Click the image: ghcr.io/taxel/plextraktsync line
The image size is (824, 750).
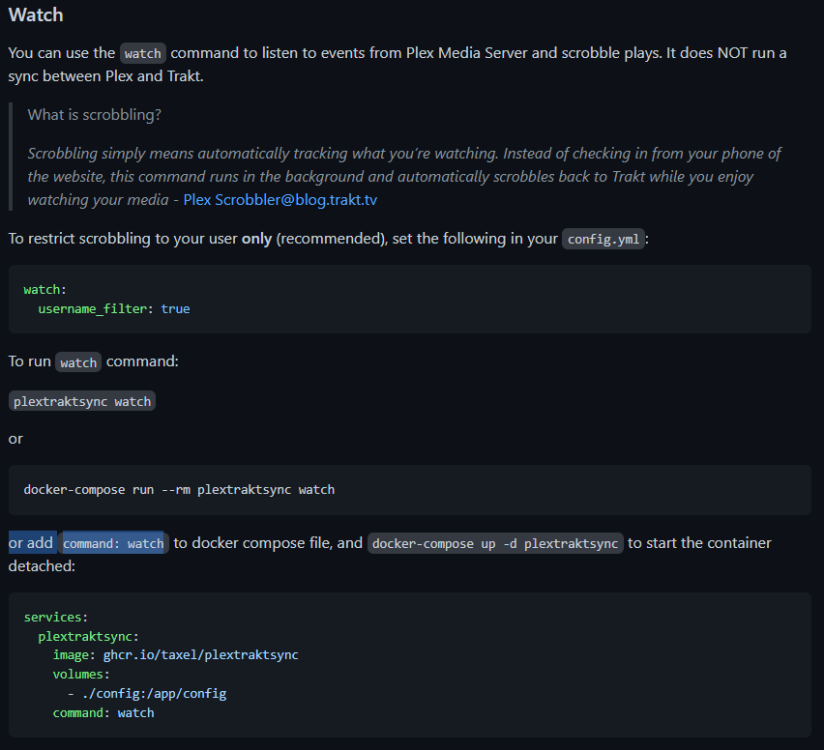tap(176, 655)
